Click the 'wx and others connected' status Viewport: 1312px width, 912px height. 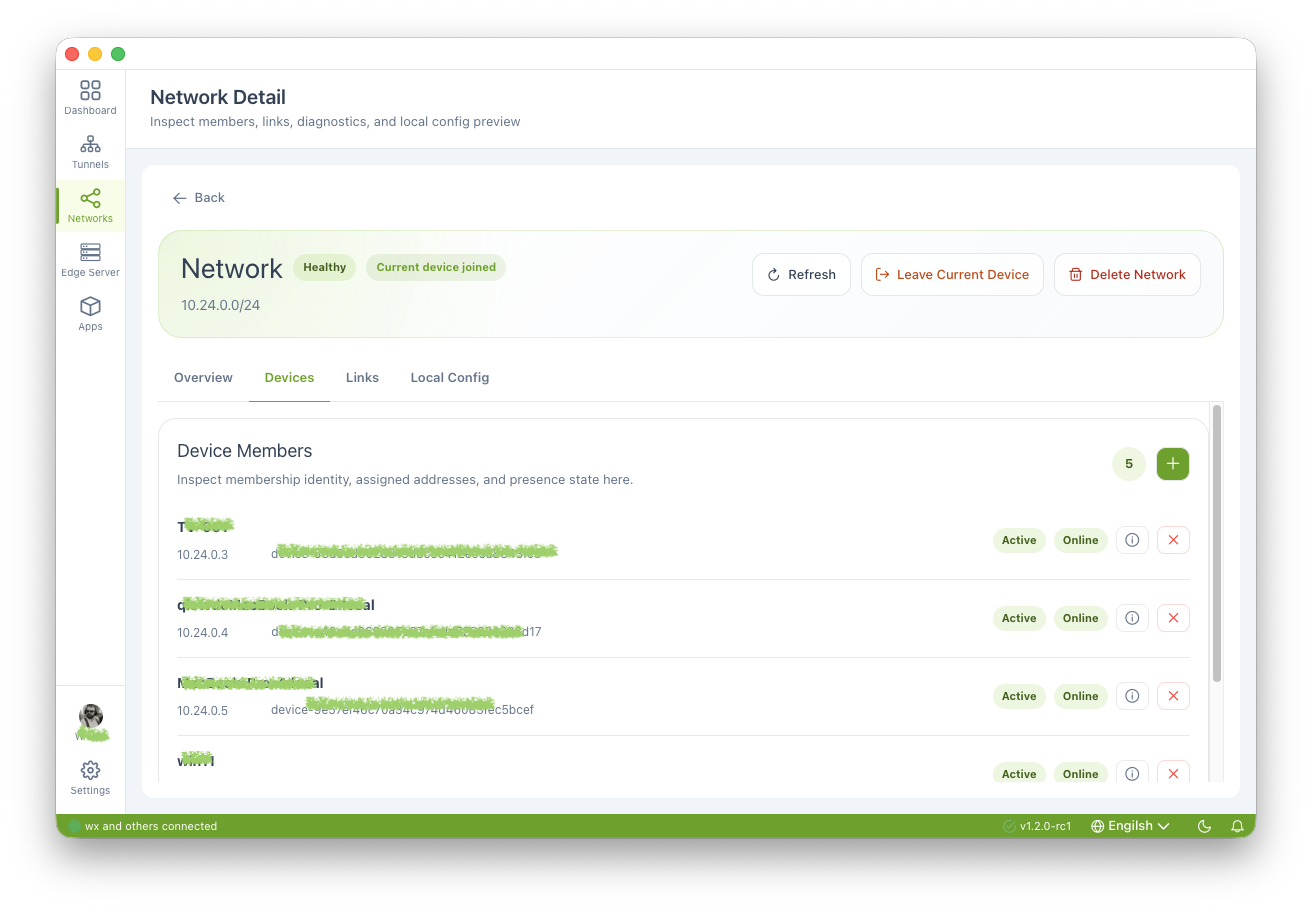(x=142, y=826)
